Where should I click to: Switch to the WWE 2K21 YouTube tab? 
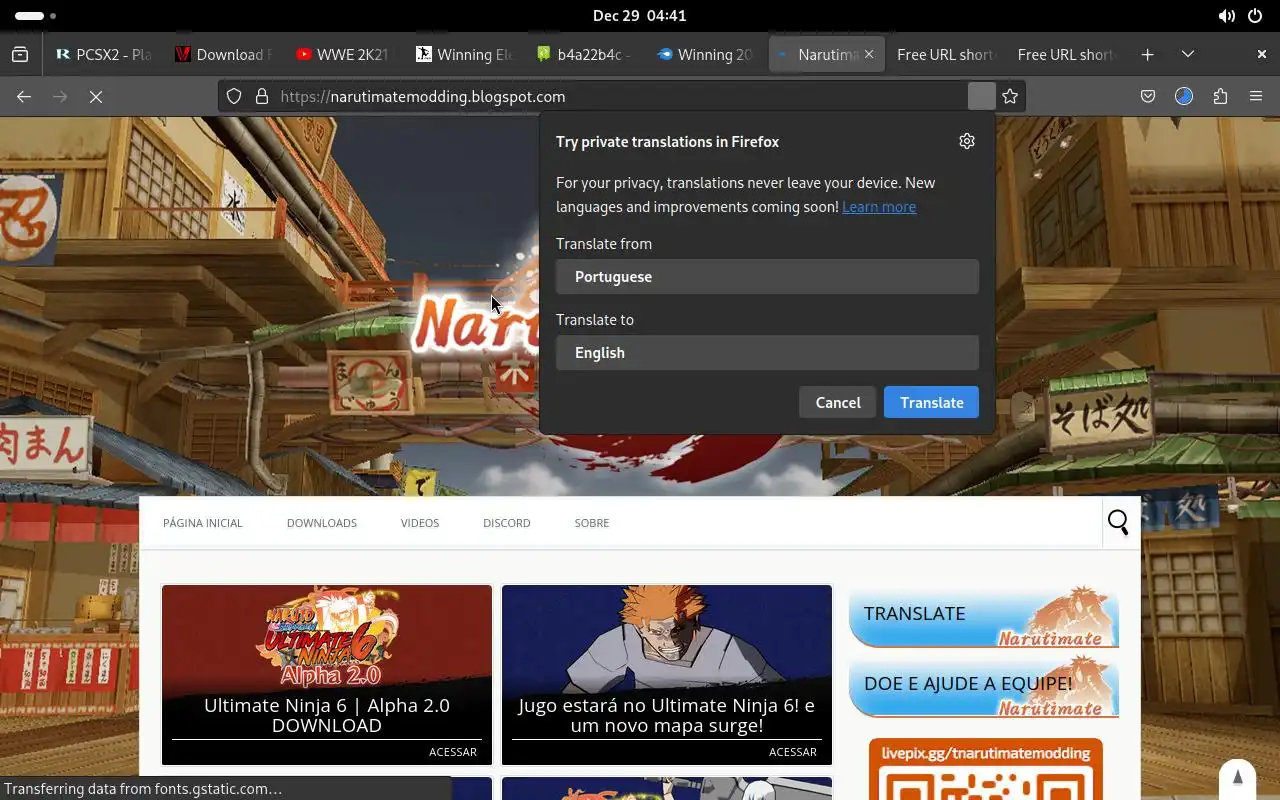344,55
